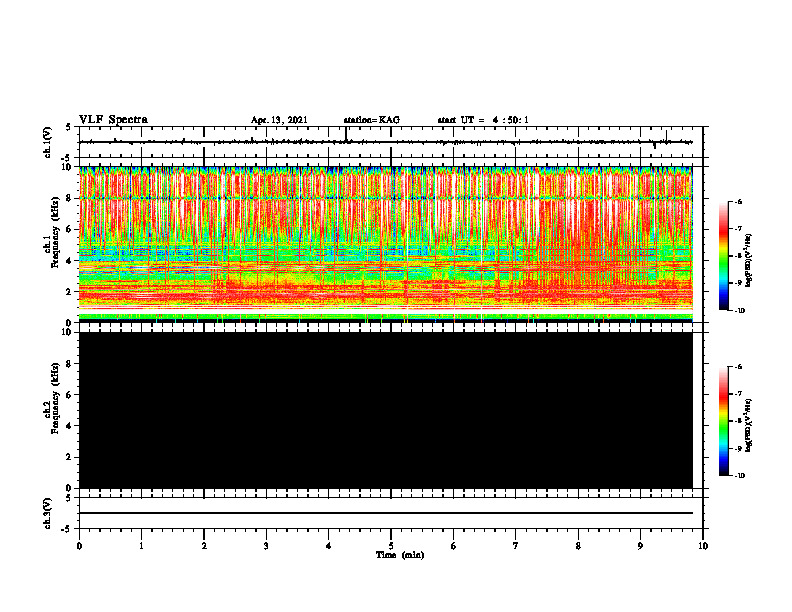Click the flat ch.3 voltage trace

pyautogui.click(x=386, y=513)
